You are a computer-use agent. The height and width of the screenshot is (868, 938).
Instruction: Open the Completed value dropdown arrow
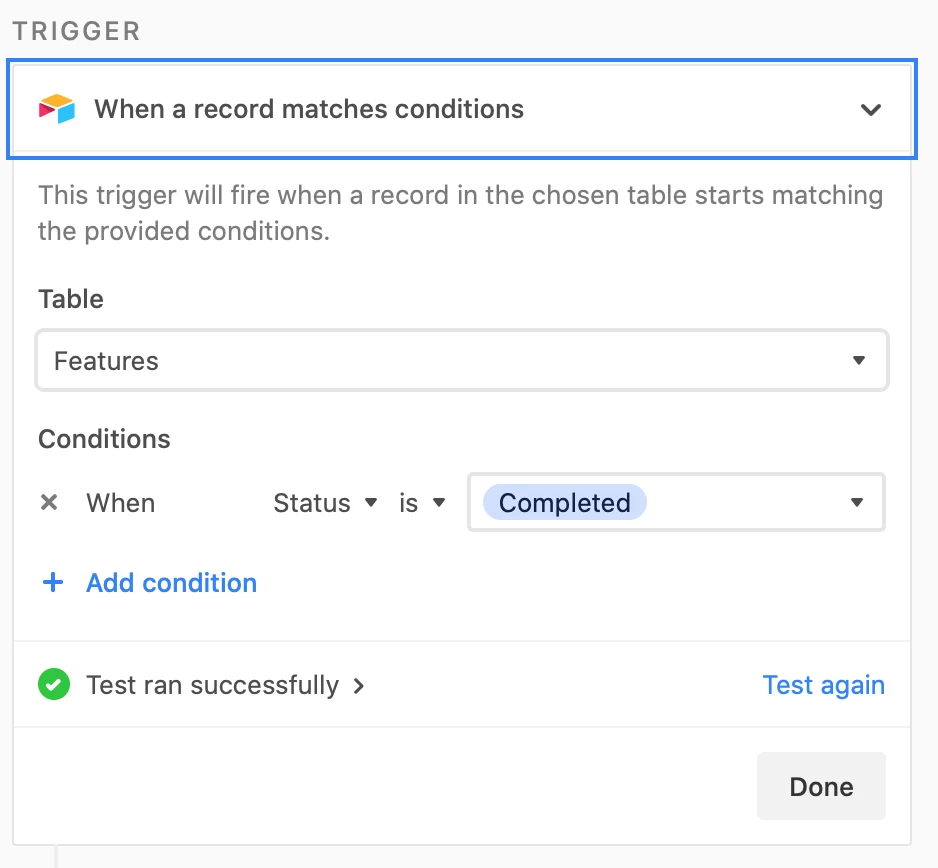[x=857, y=502]
